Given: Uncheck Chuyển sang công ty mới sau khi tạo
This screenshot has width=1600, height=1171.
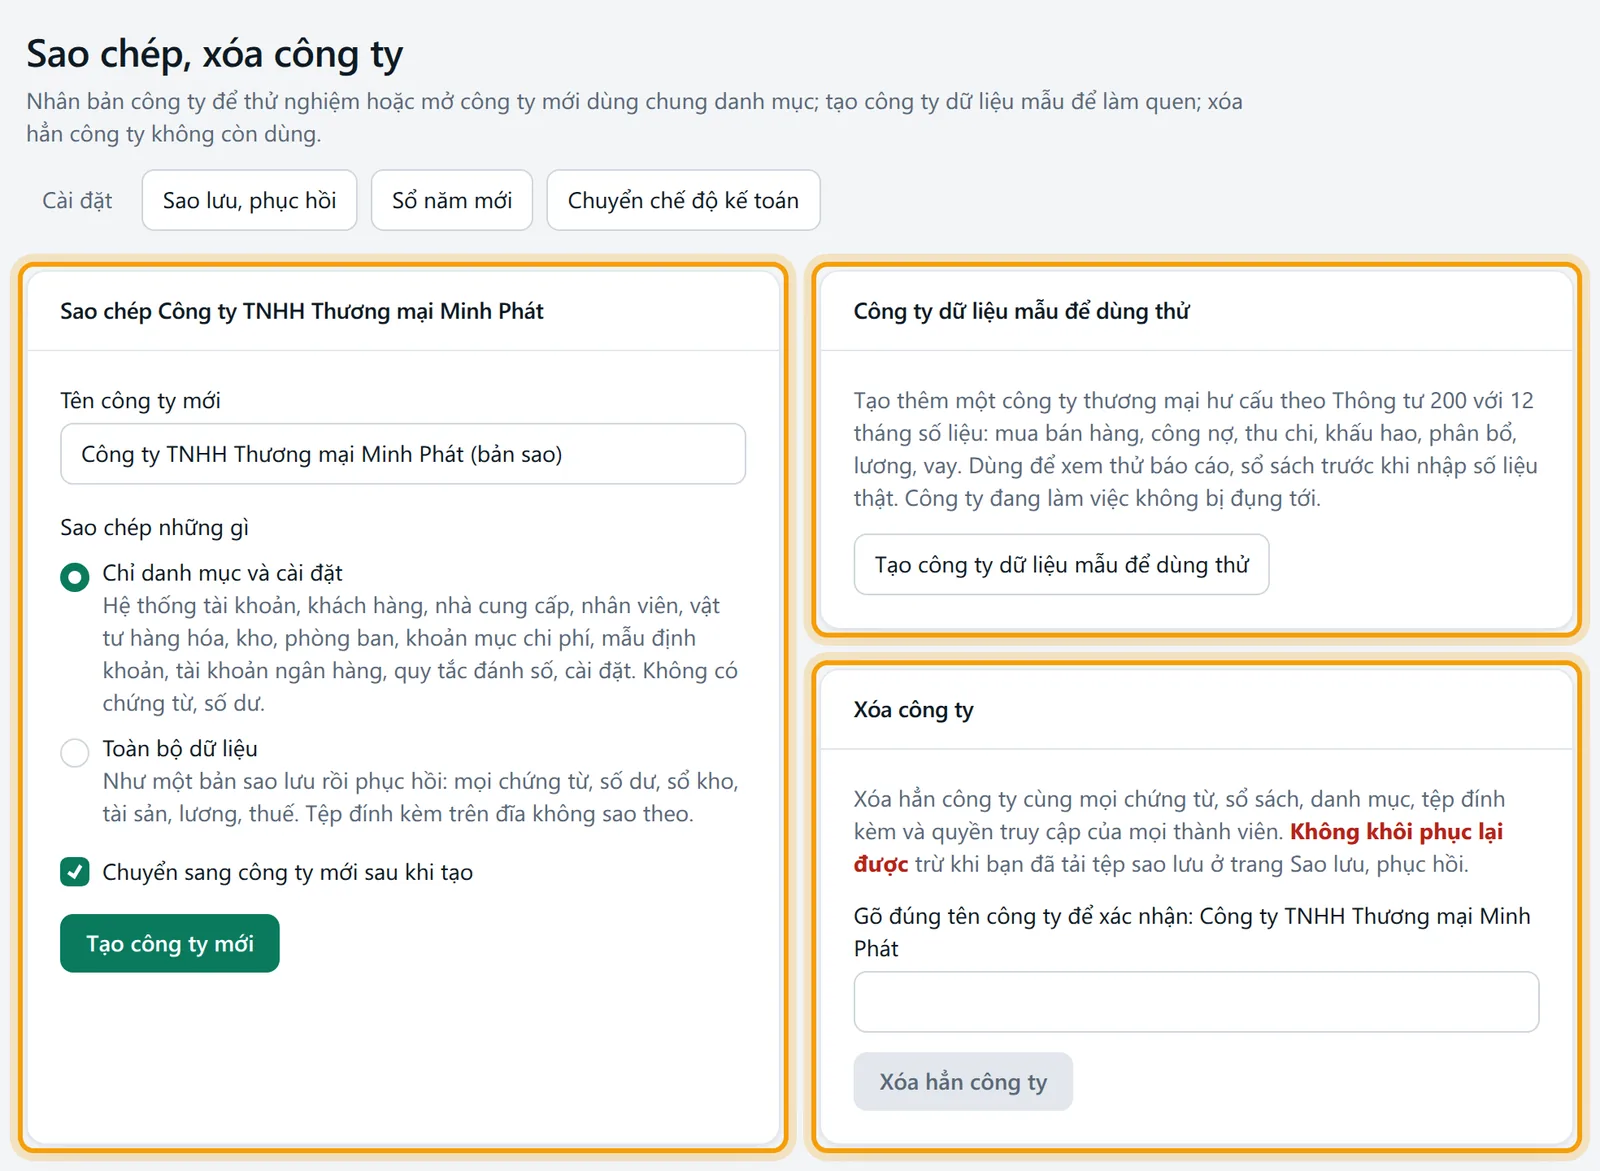Looking at the screenshot, I should (x=75, y=872).
